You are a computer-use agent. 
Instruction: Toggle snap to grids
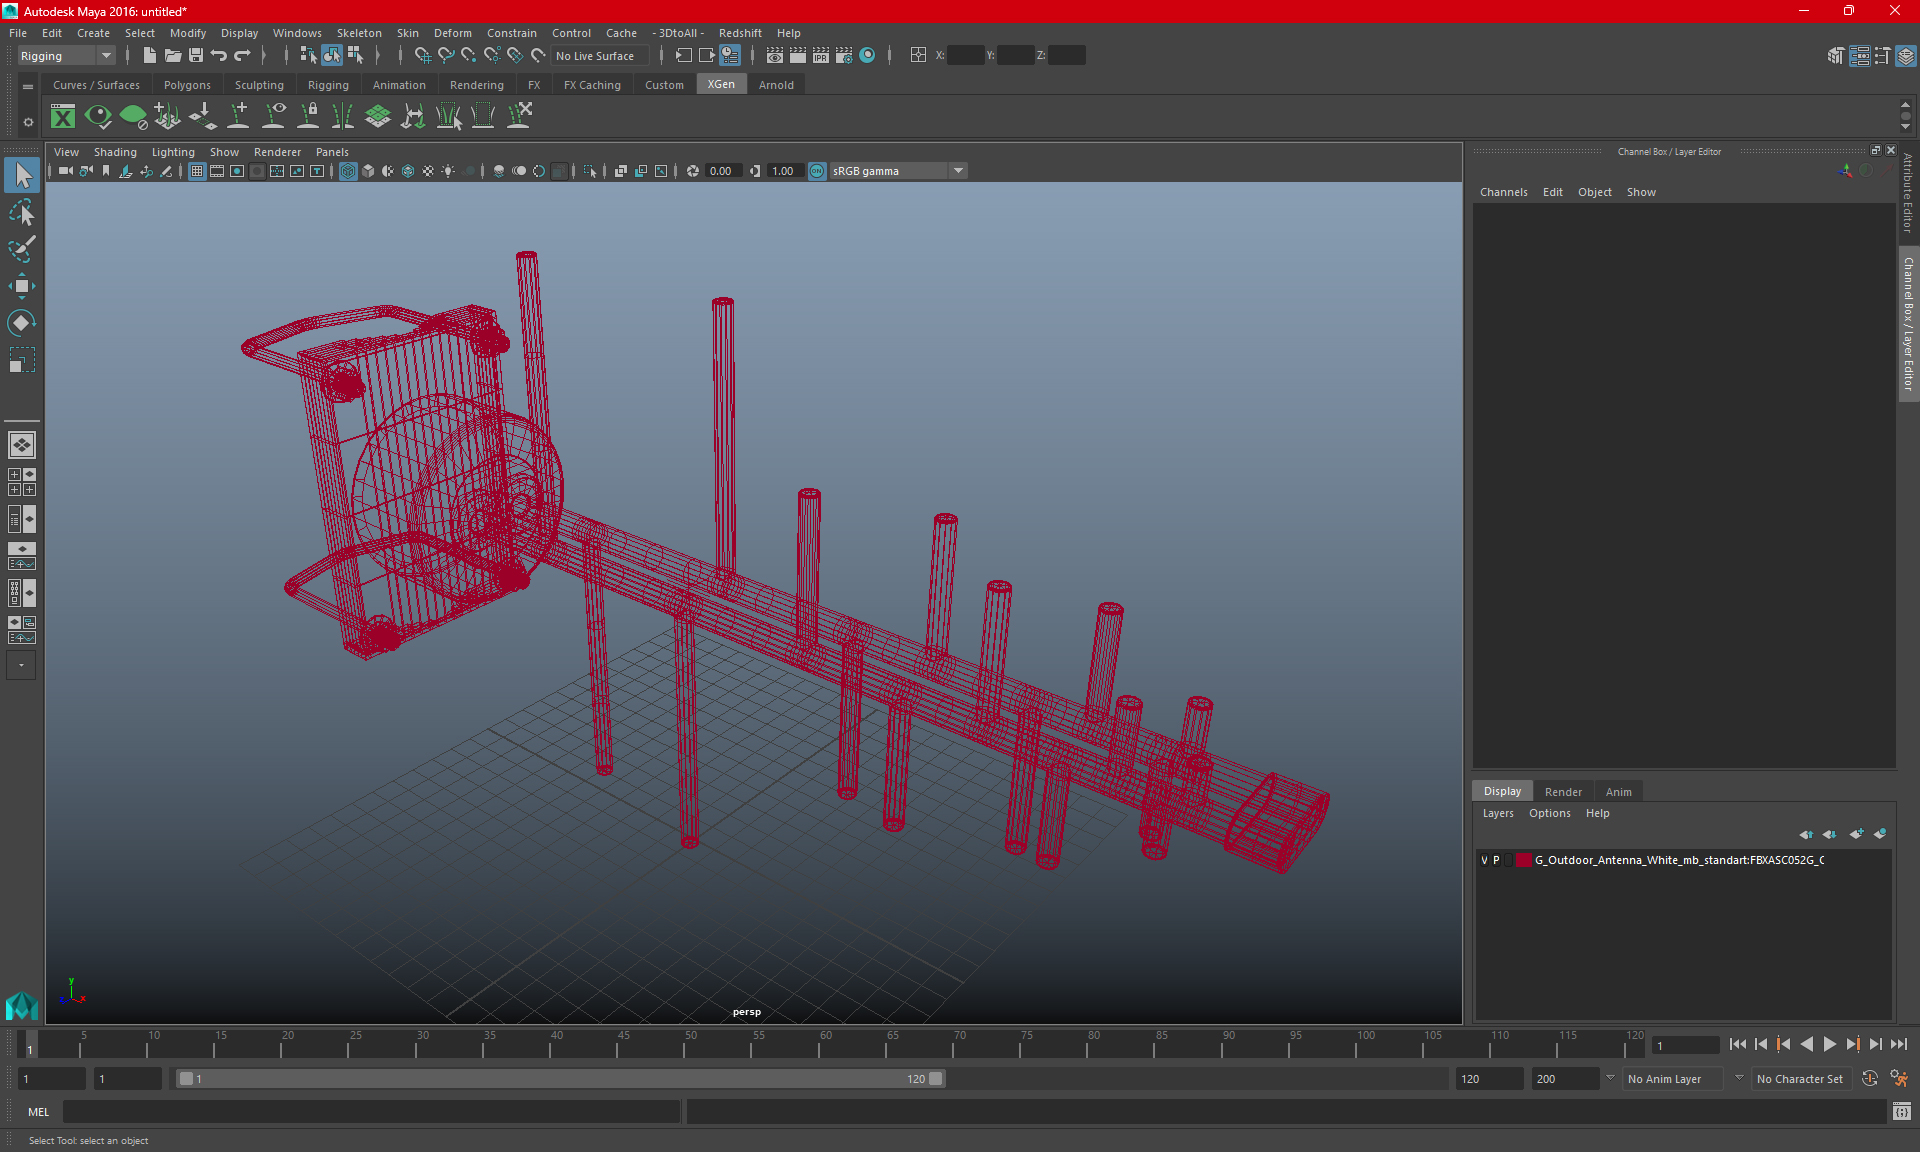(422, 56)
